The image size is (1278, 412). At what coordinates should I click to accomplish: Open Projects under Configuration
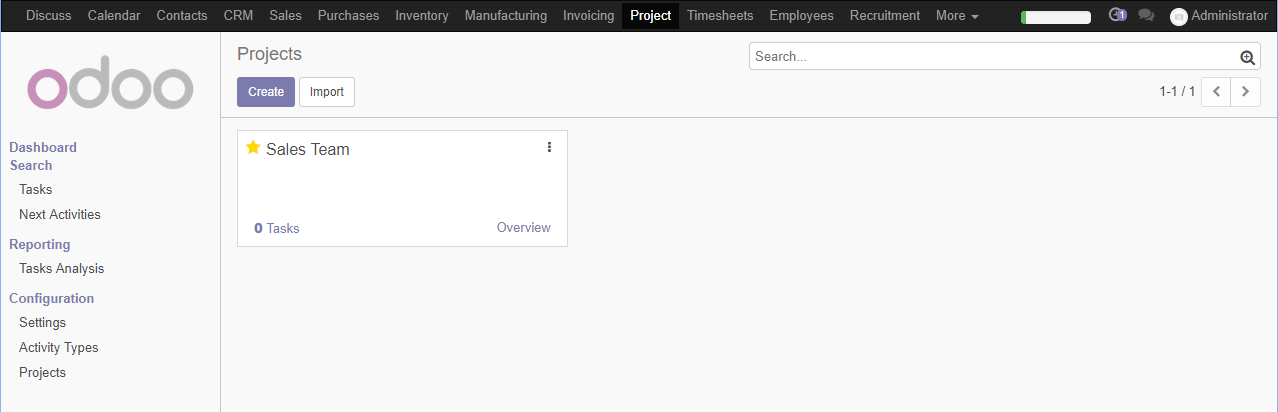click(43, 372)
